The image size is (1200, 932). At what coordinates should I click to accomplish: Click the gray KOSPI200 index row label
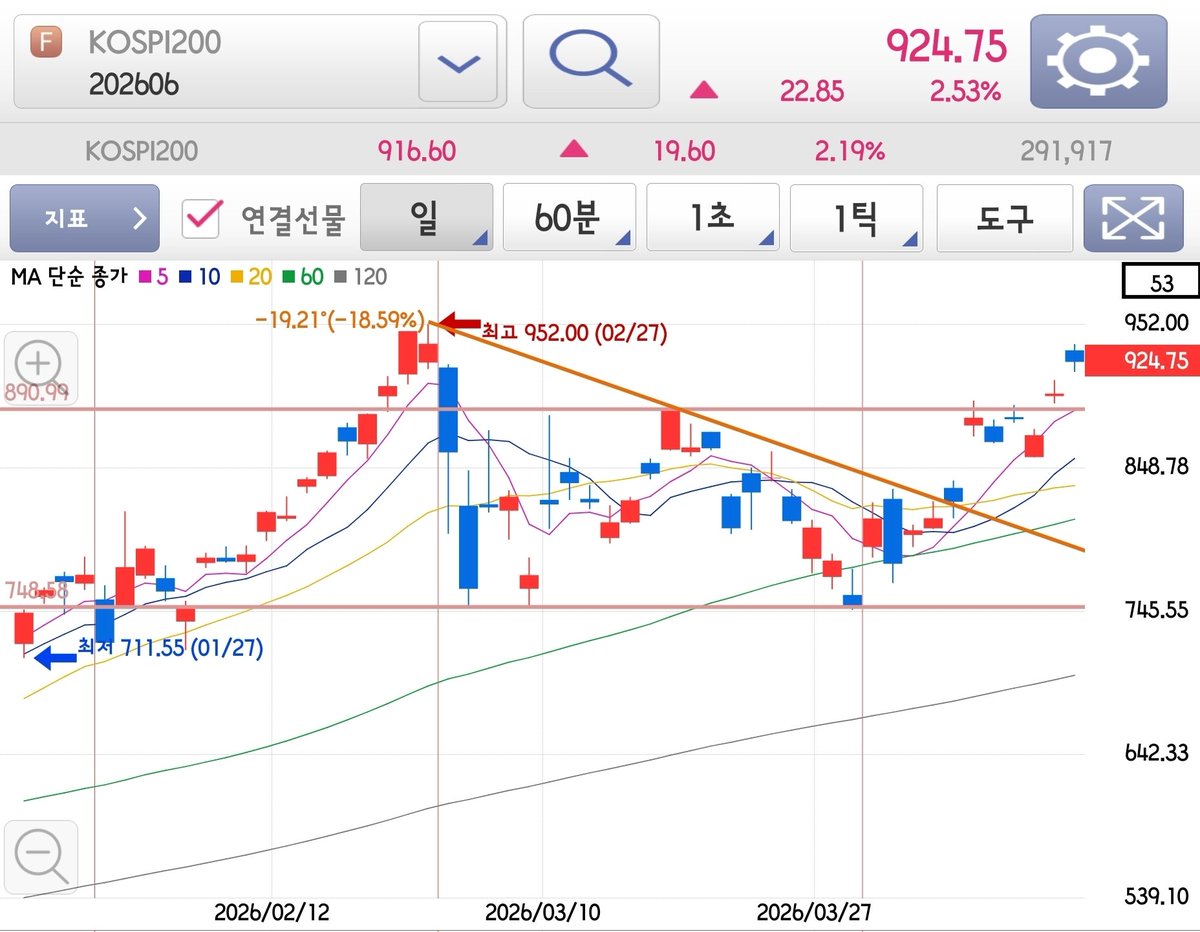[142, 151]
